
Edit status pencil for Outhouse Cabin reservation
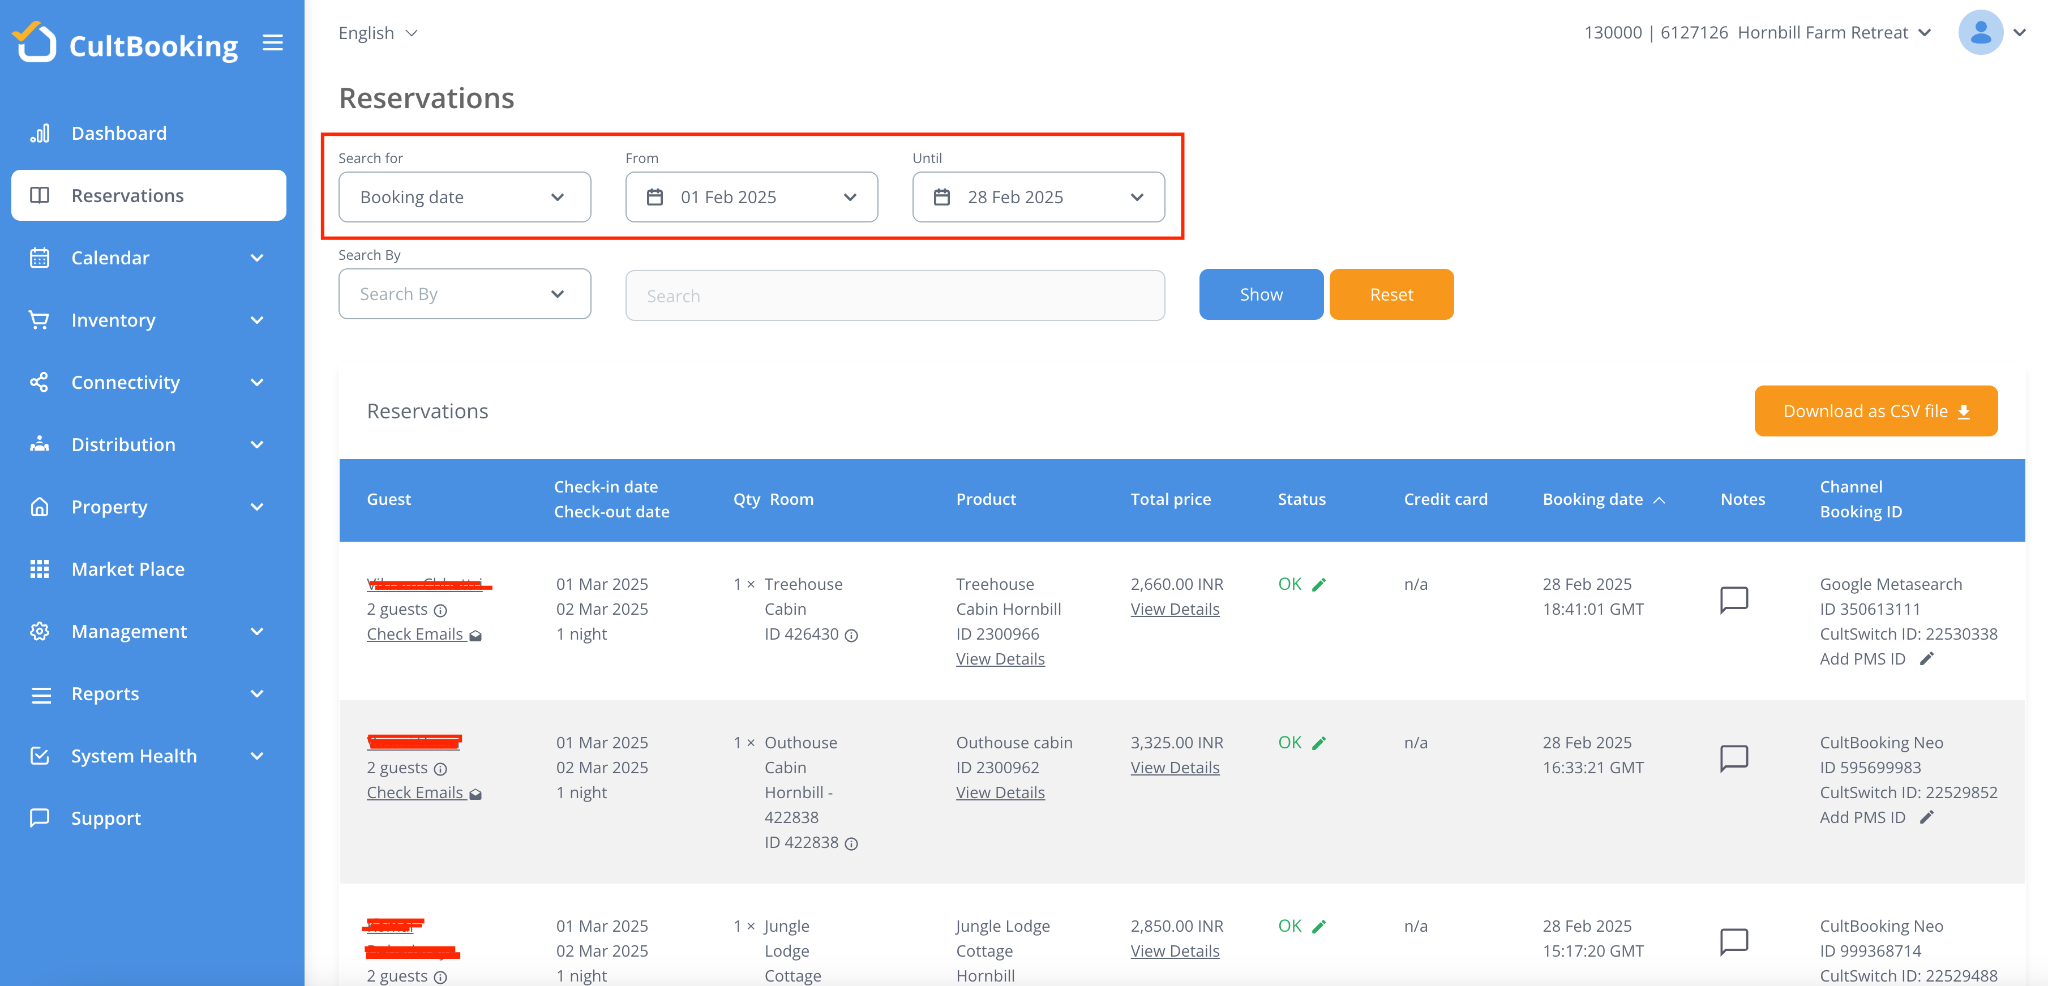(1319, 743)
